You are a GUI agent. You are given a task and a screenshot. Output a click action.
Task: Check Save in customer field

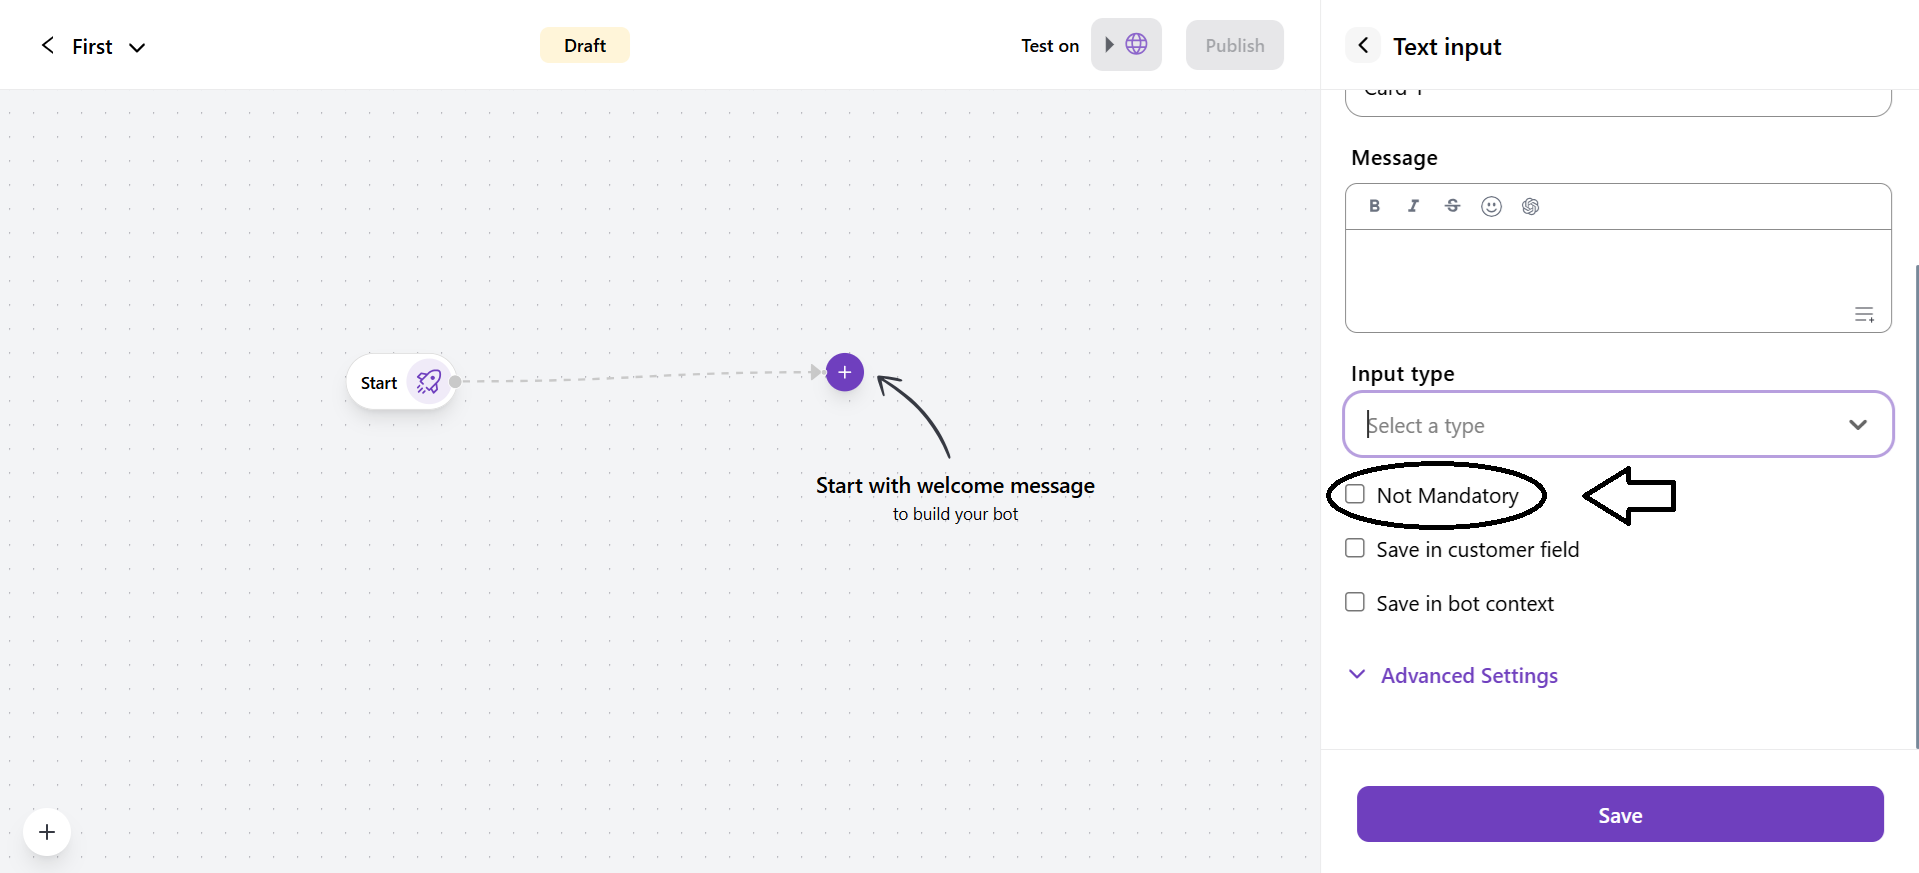coord(1355,549)
